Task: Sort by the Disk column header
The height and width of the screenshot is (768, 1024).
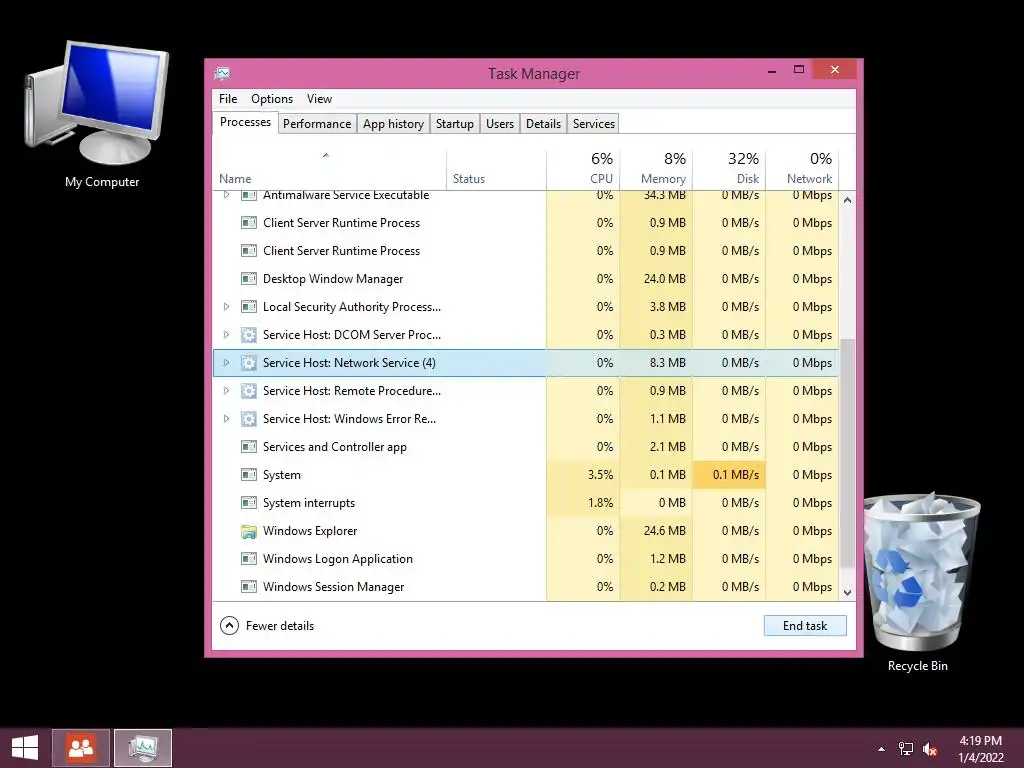Action: (729, 168)
